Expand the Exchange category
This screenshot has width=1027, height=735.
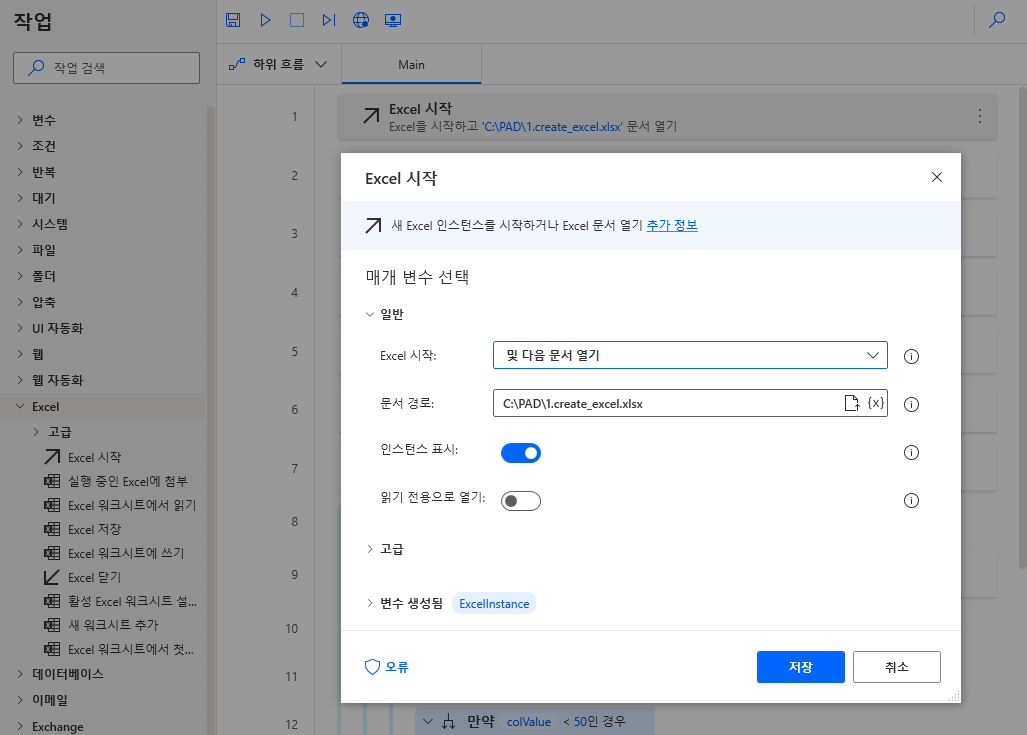coord(20,726)
